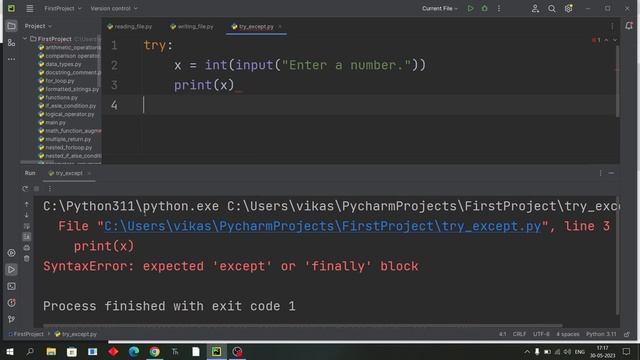Hide the Run tool window
640x360 pixels.
(x=611, y=173)
